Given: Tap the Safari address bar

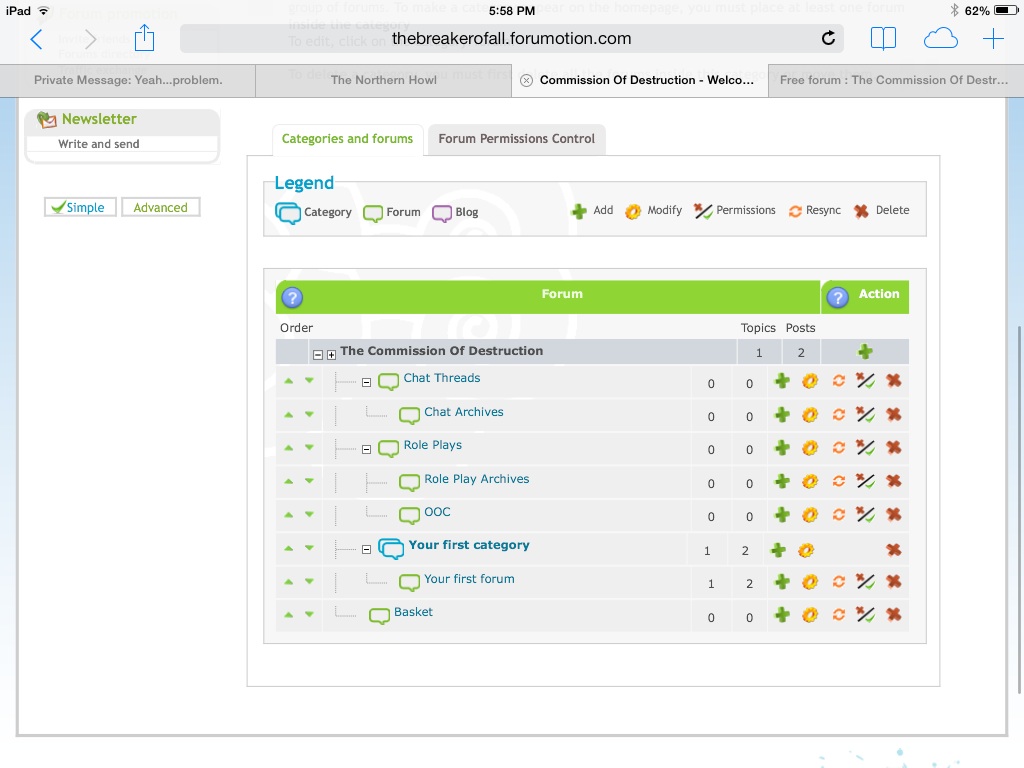Looking at the screenshot, I should (511, 39).
